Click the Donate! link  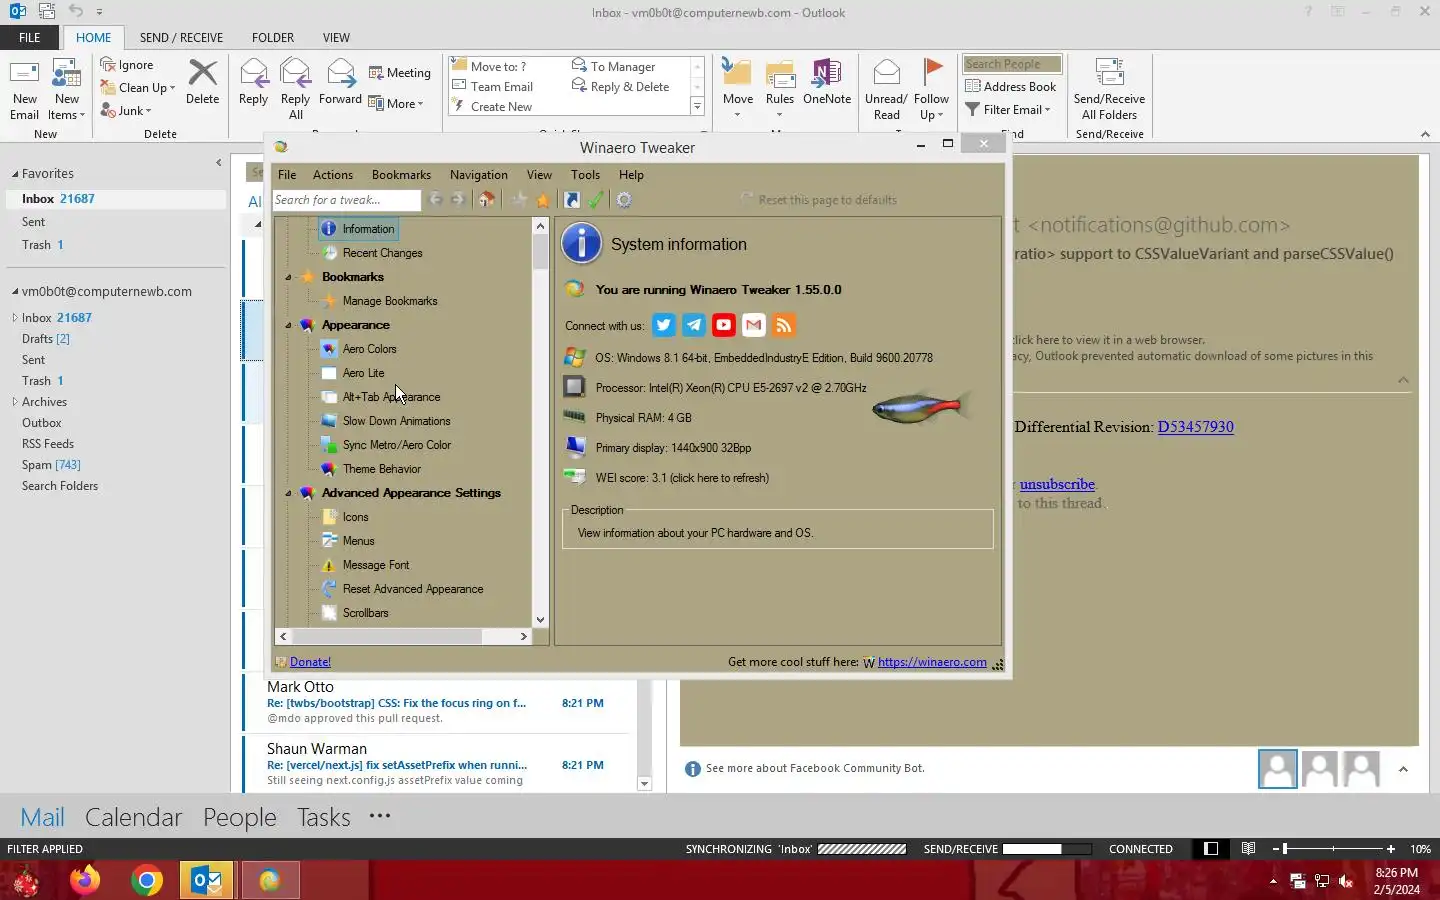coord(310,662)
